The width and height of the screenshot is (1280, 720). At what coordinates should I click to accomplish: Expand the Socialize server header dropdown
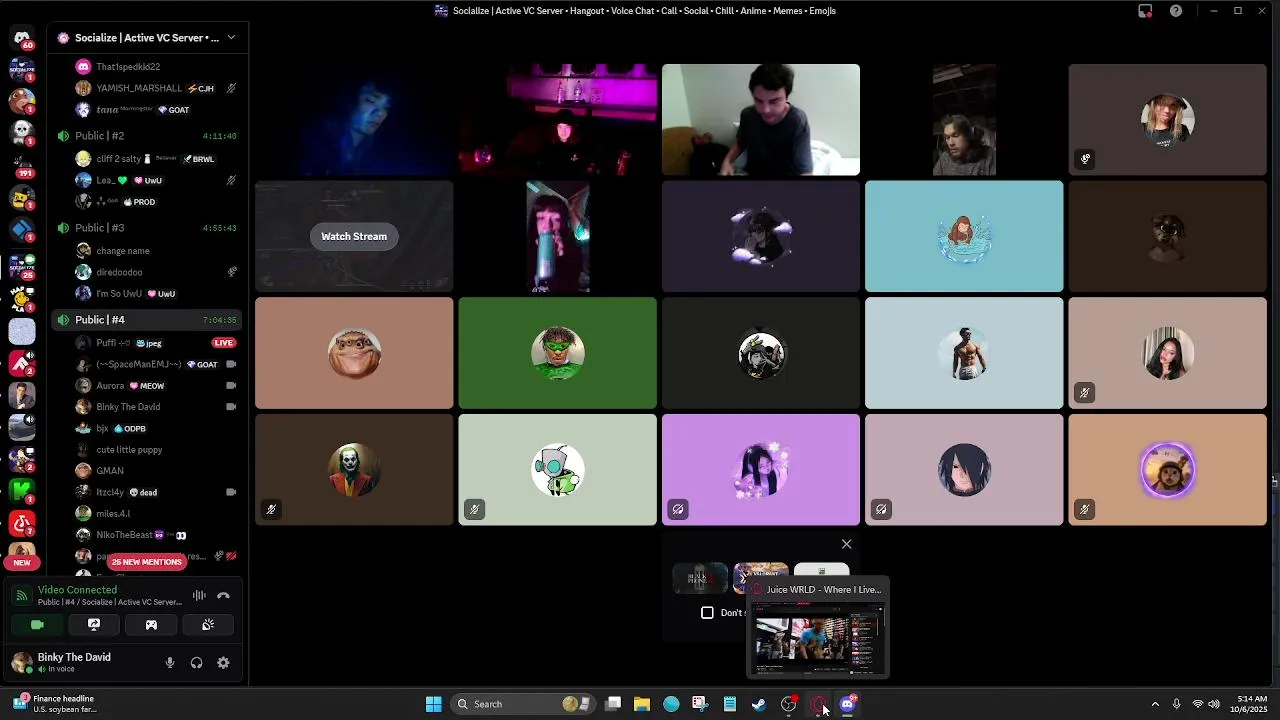tap(231, 38)
